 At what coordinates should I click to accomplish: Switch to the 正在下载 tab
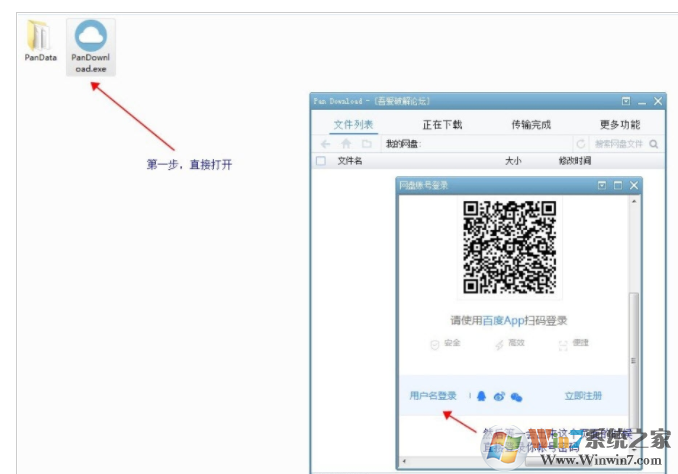point(442,125)
